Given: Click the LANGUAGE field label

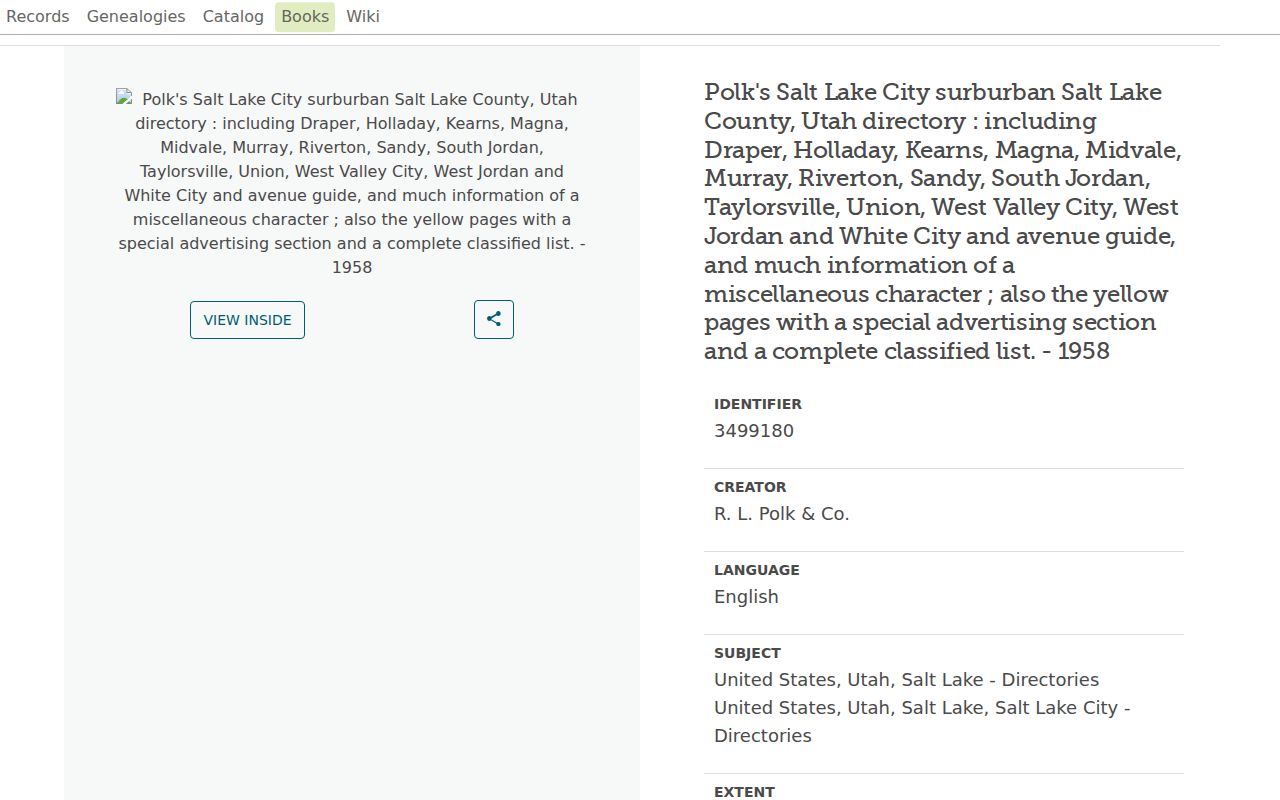Looking at the screenshot, I should [757, 570].
